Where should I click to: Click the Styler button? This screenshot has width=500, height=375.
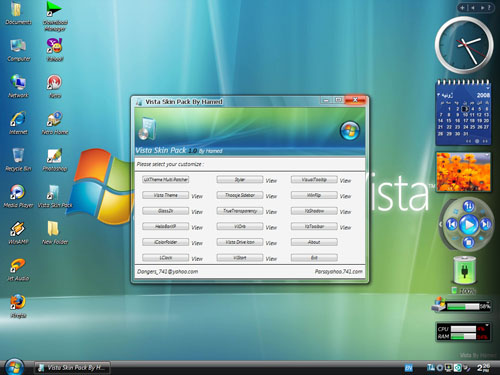point(240,180)
